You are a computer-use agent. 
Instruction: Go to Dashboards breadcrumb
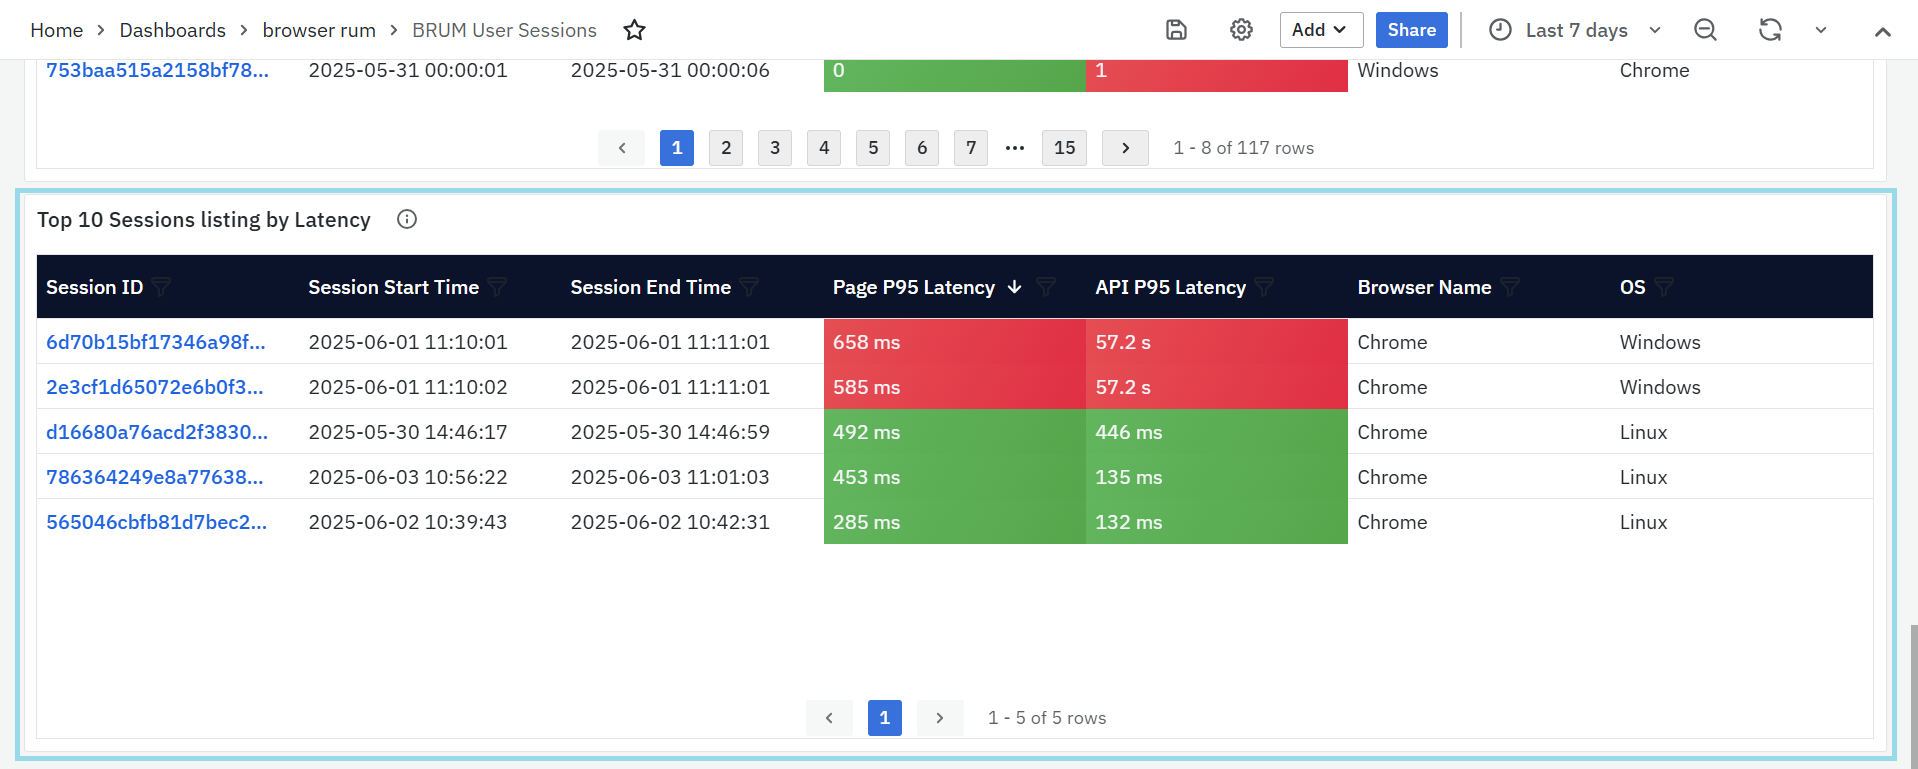172,30
